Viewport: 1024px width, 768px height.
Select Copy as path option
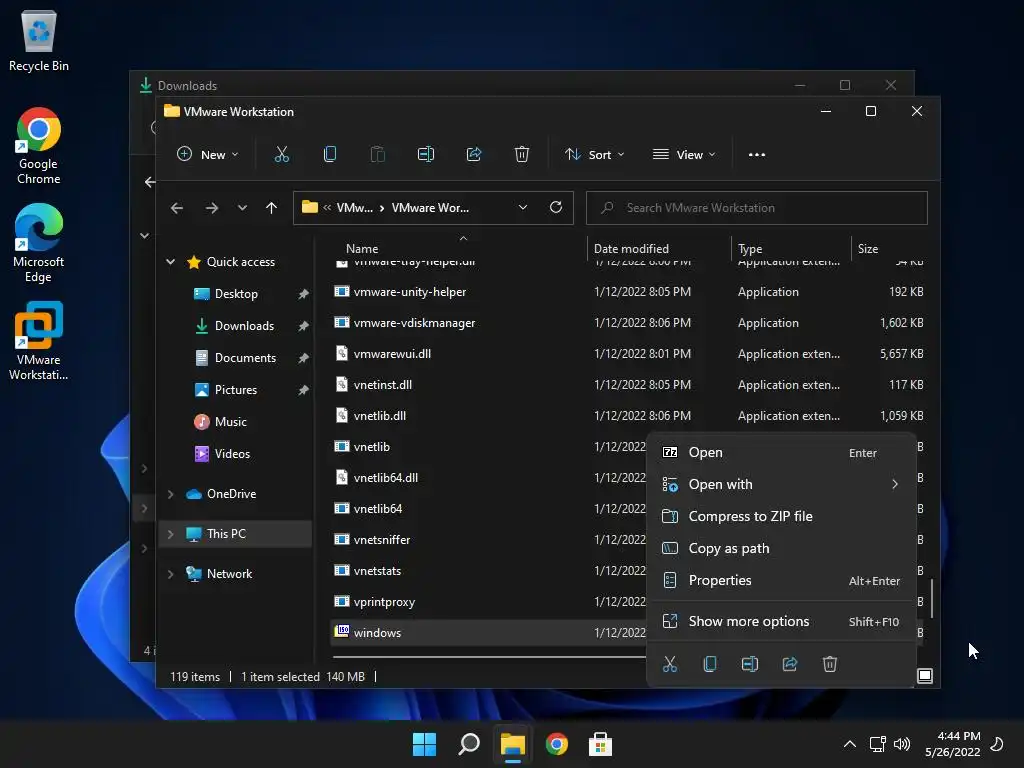point(781,548)
